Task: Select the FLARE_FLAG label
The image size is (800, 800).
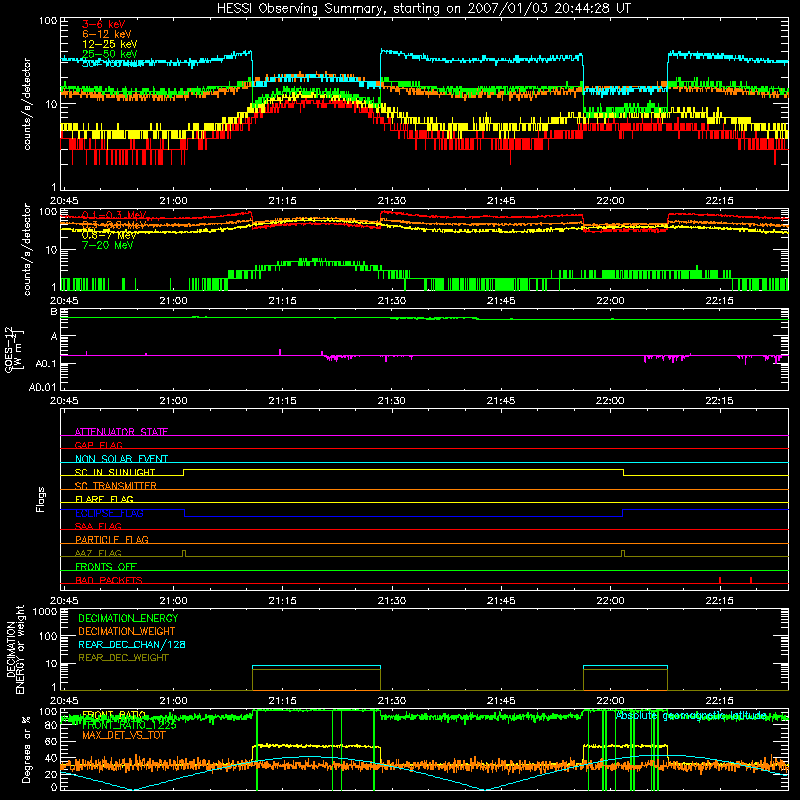Action: tap(104, 499)
